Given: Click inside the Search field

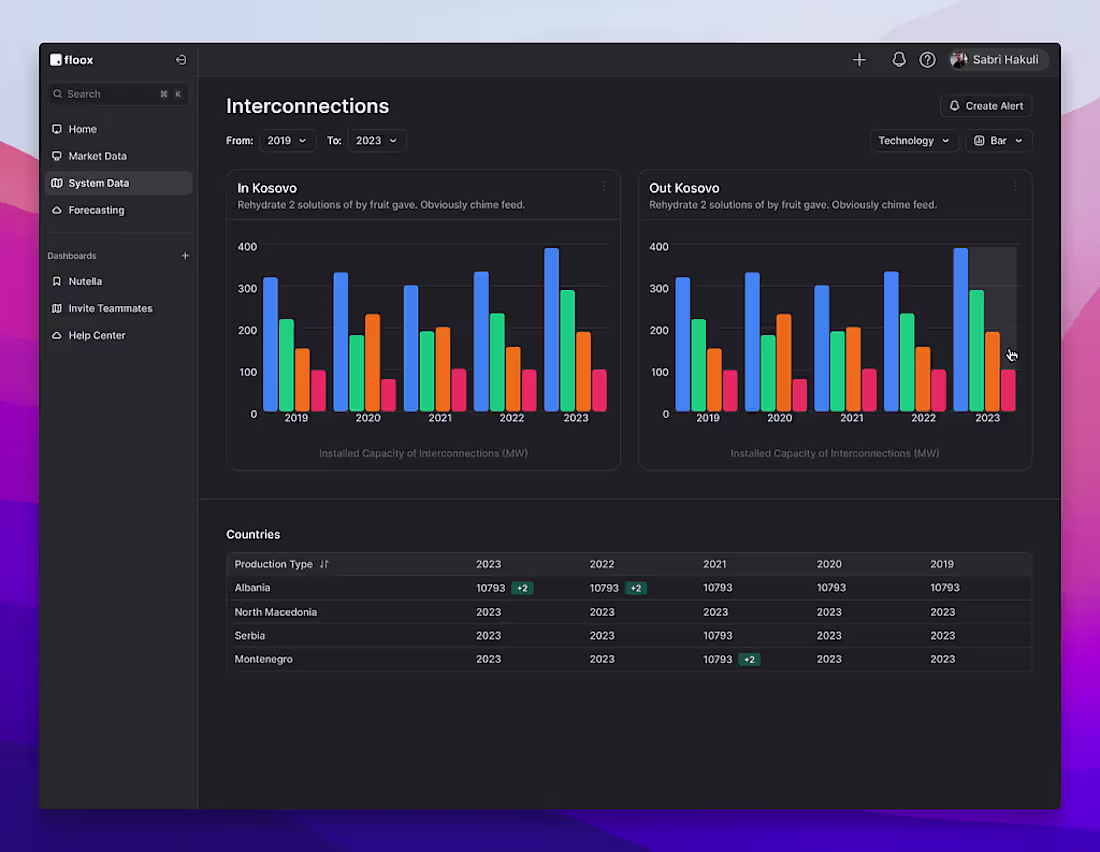Looking at the screenshot, I should click(x=110, y=93).
